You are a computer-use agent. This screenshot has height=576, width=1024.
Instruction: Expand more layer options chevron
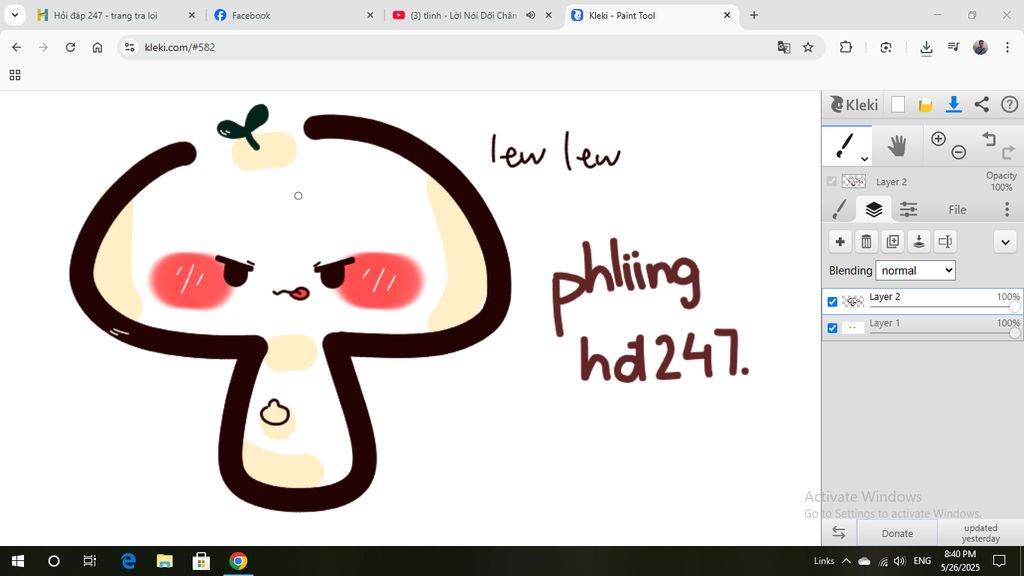coord(1005,242)
